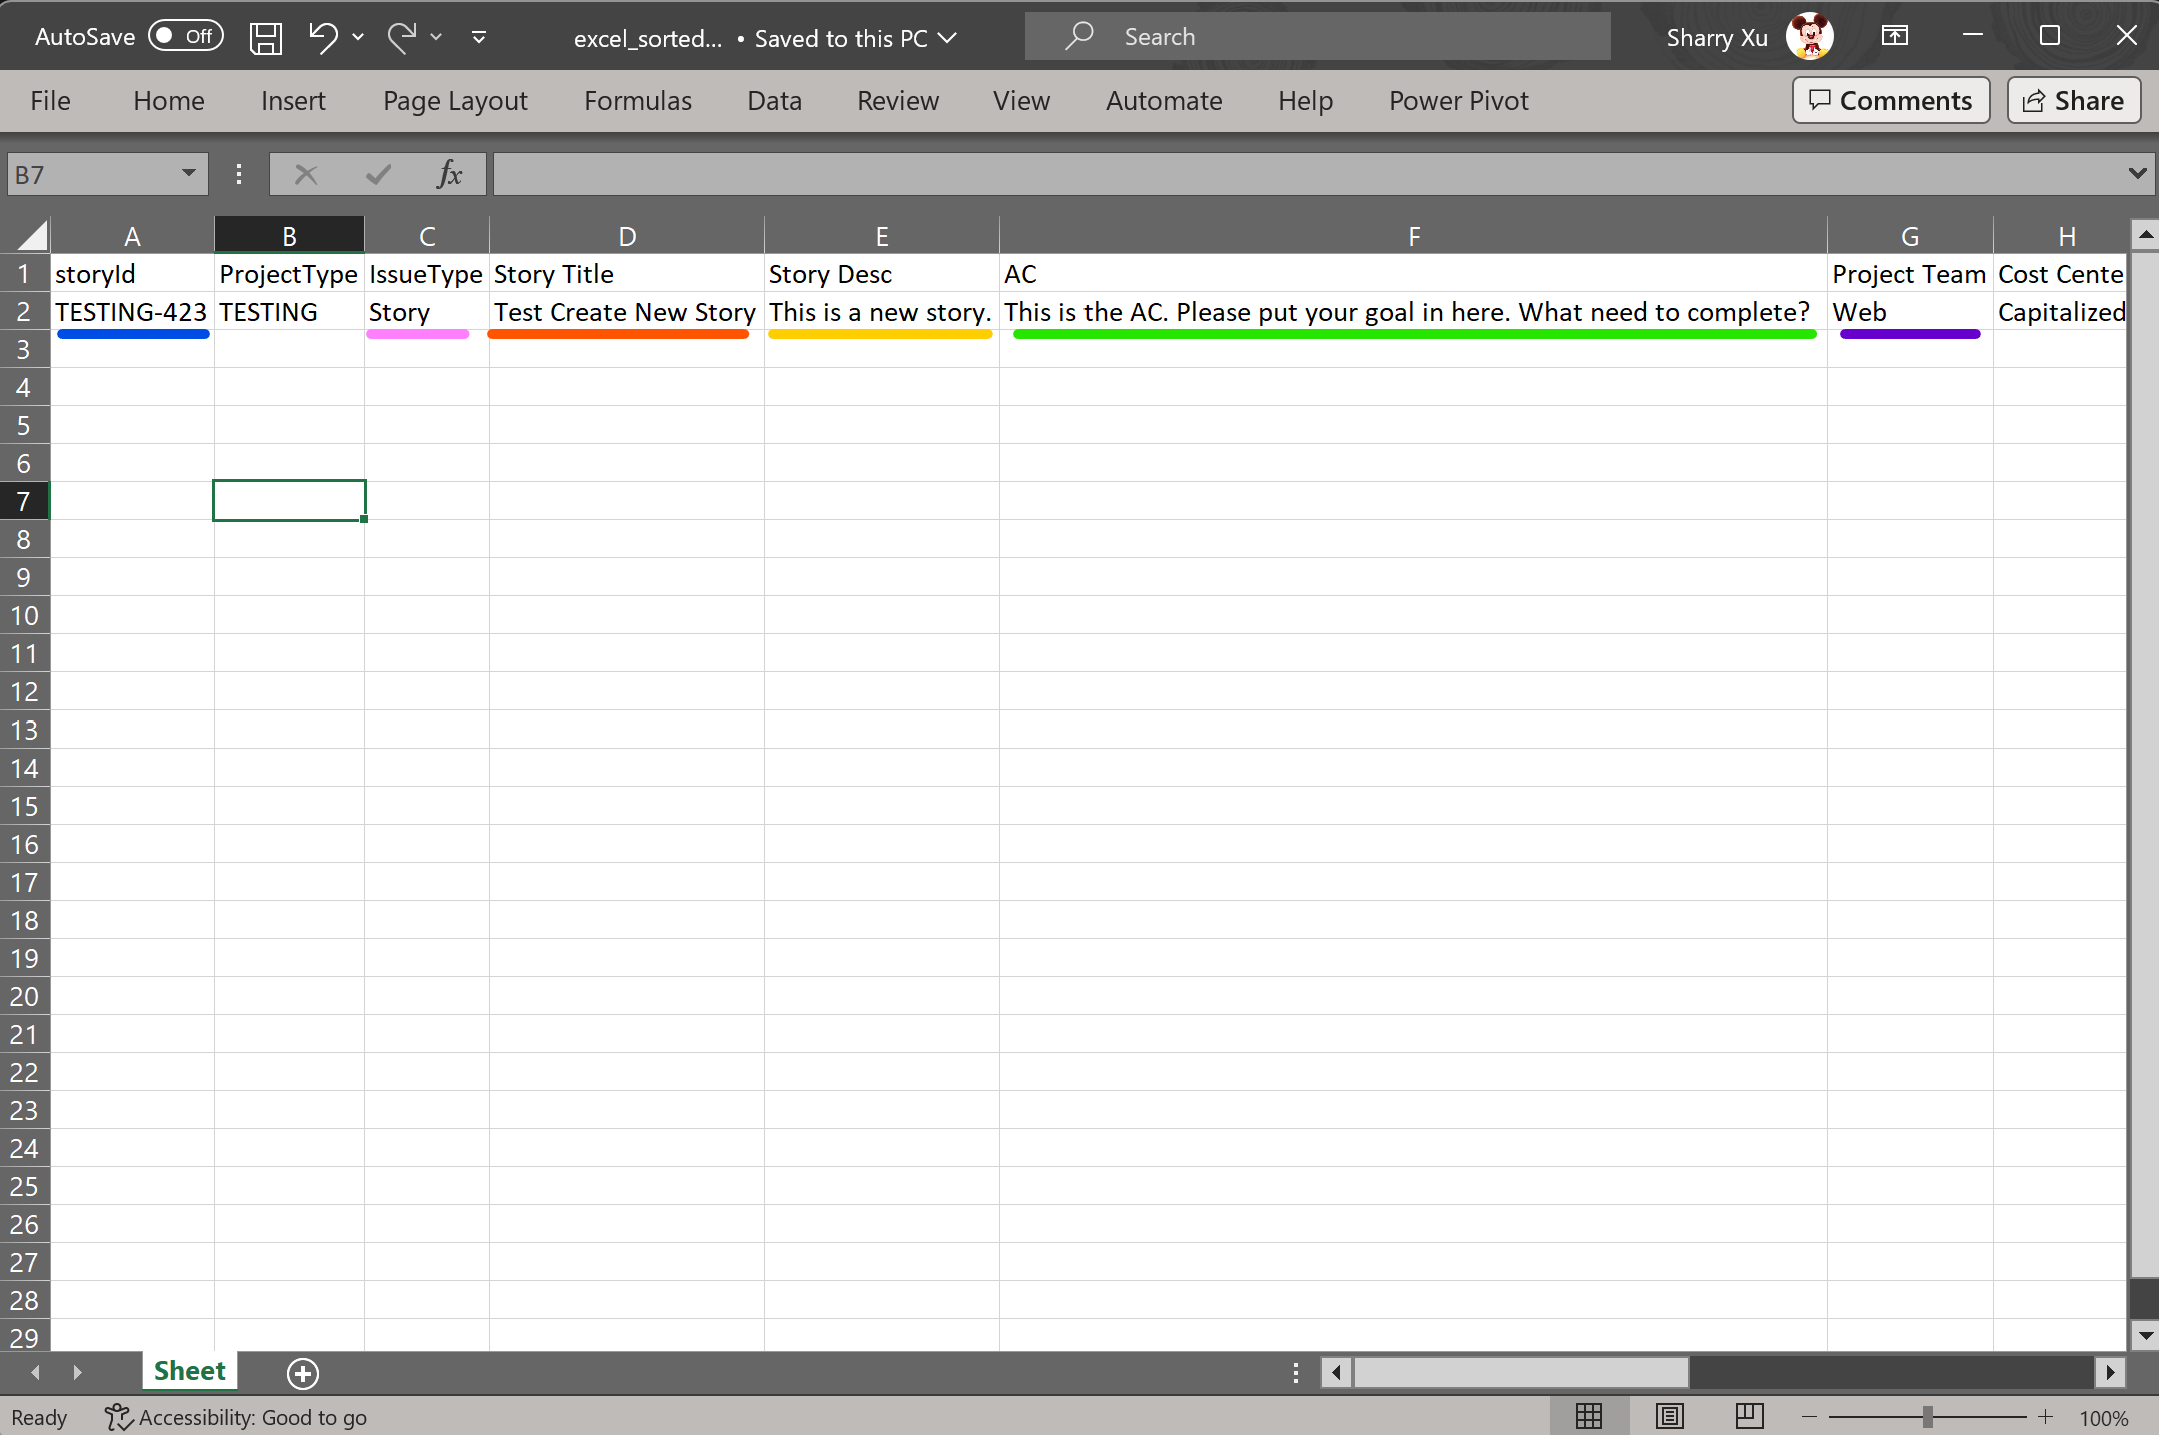Toggle the AutoSave switch
Viewport: 2160px width, 1436px height.
tap(186, 37)
